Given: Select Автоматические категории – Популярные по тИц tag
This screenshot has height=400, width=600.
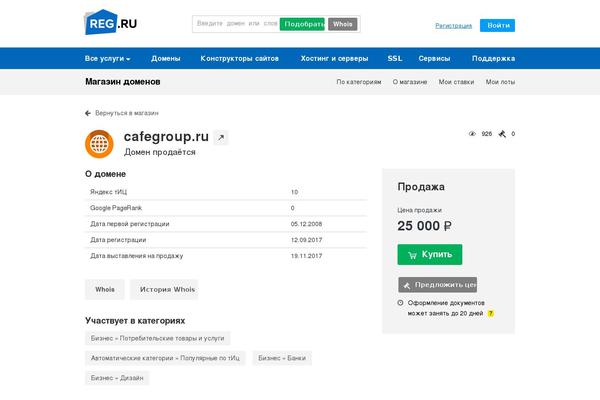Looking at the screenshot, I should [x=165, y=358].
